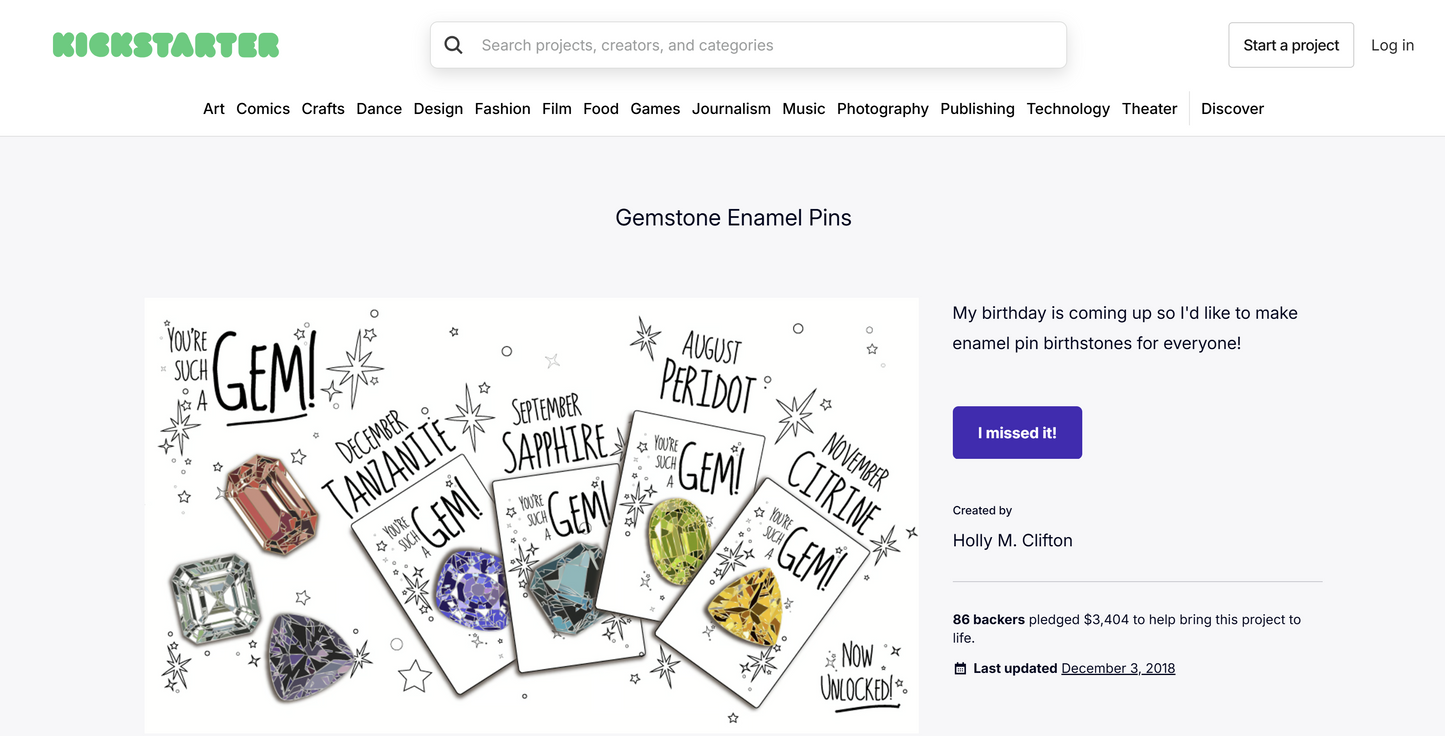Navigate to the Music category
This screenshot has width=1445, height=736.
tap(804, 109)
